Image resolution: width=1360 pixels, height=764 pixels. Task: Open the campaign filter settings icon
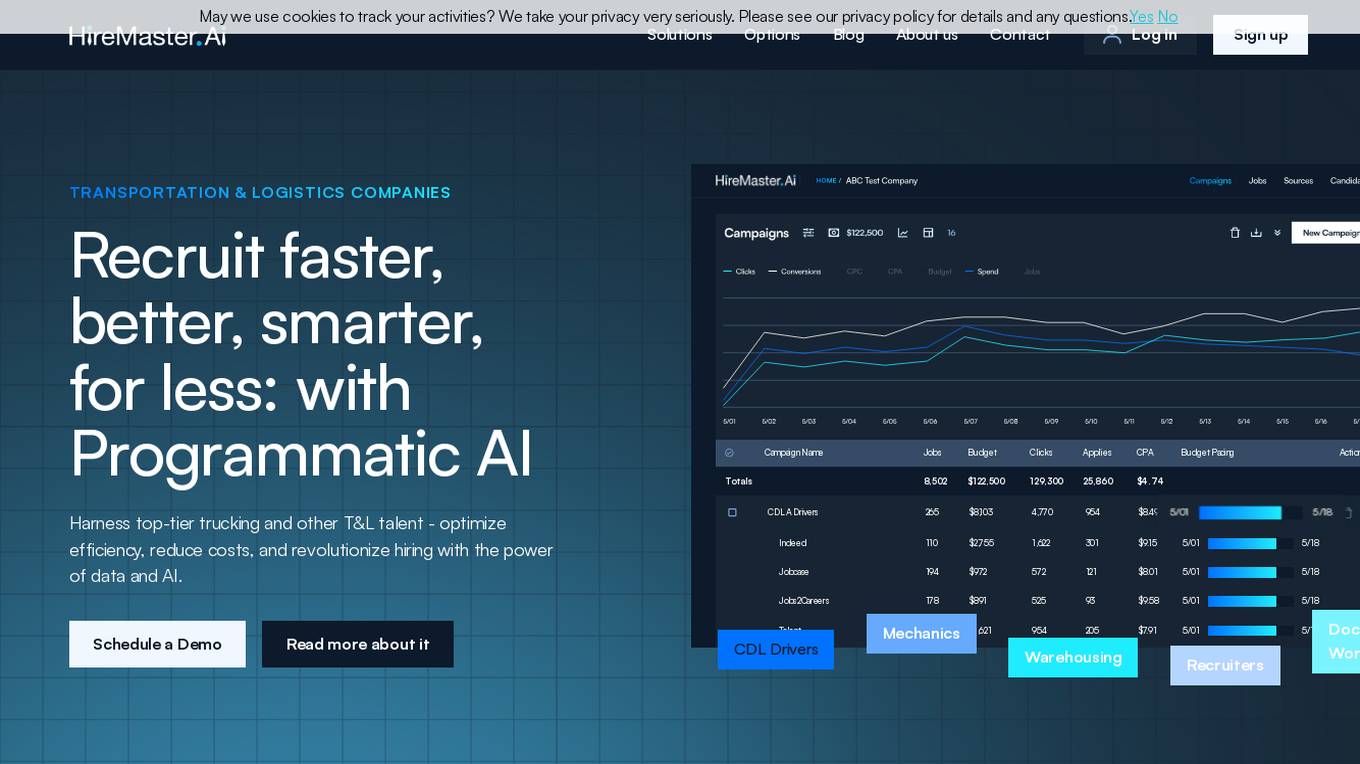point(808,233)
